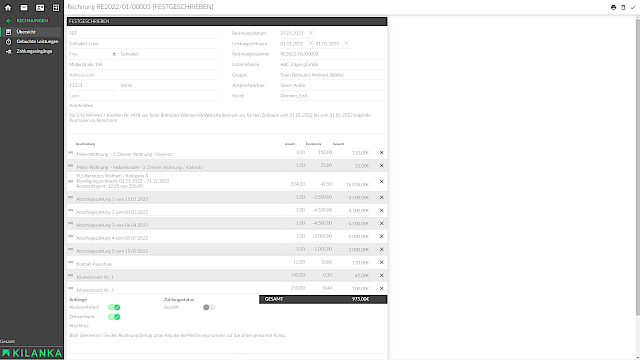Remove the Miete Wohnung Nebenkosten line item

pos(382,166)
